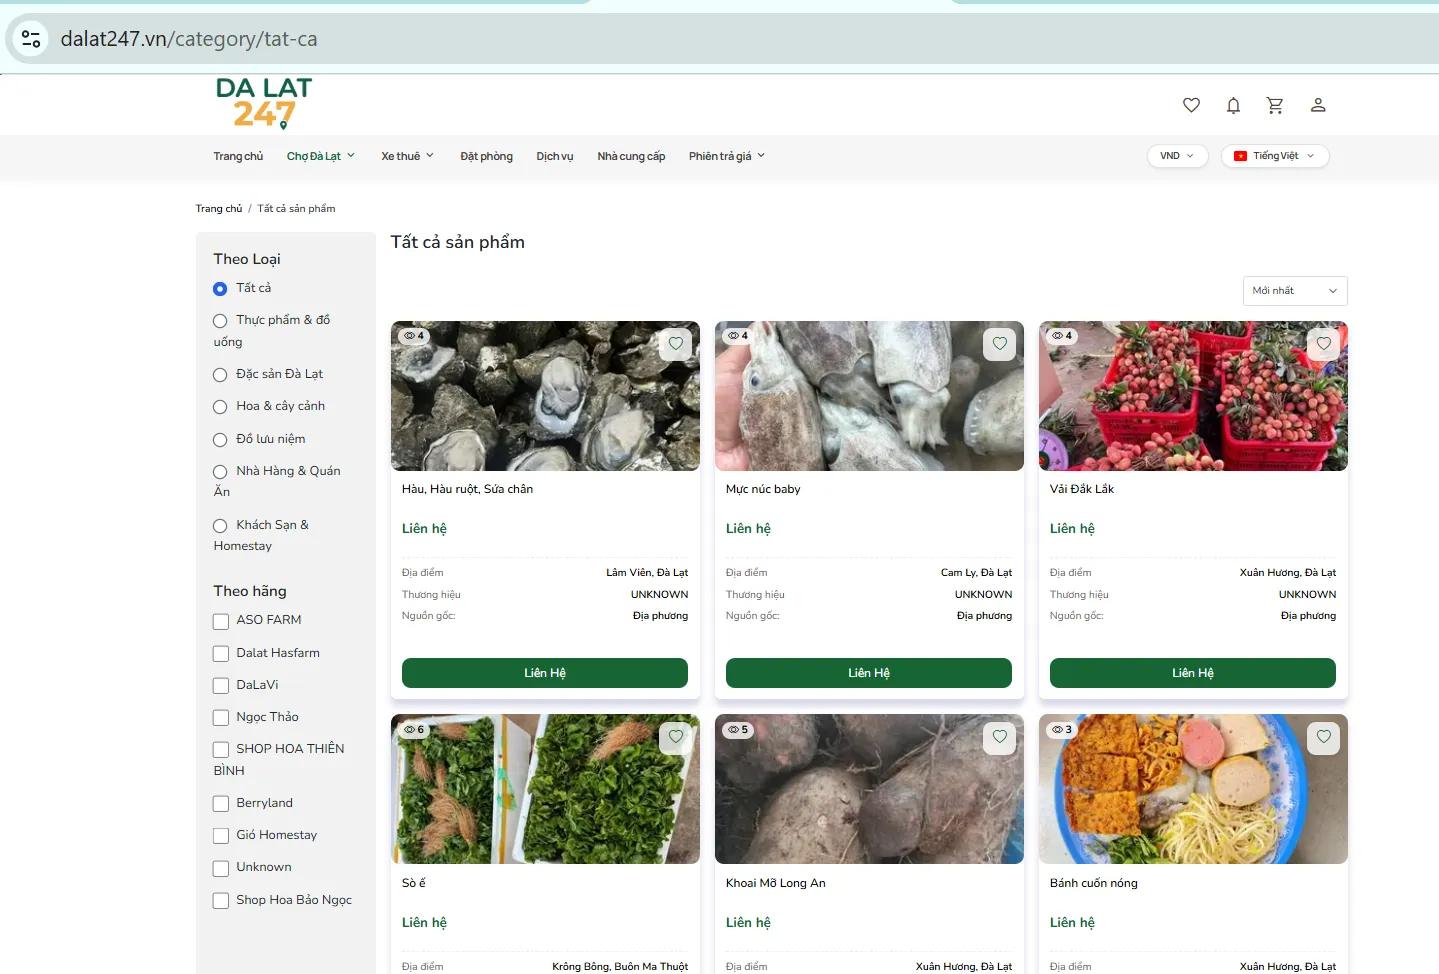Screen dimensions: 1439x974
Task: Open the VND currency dropdown
Action: coord(1177,156)
